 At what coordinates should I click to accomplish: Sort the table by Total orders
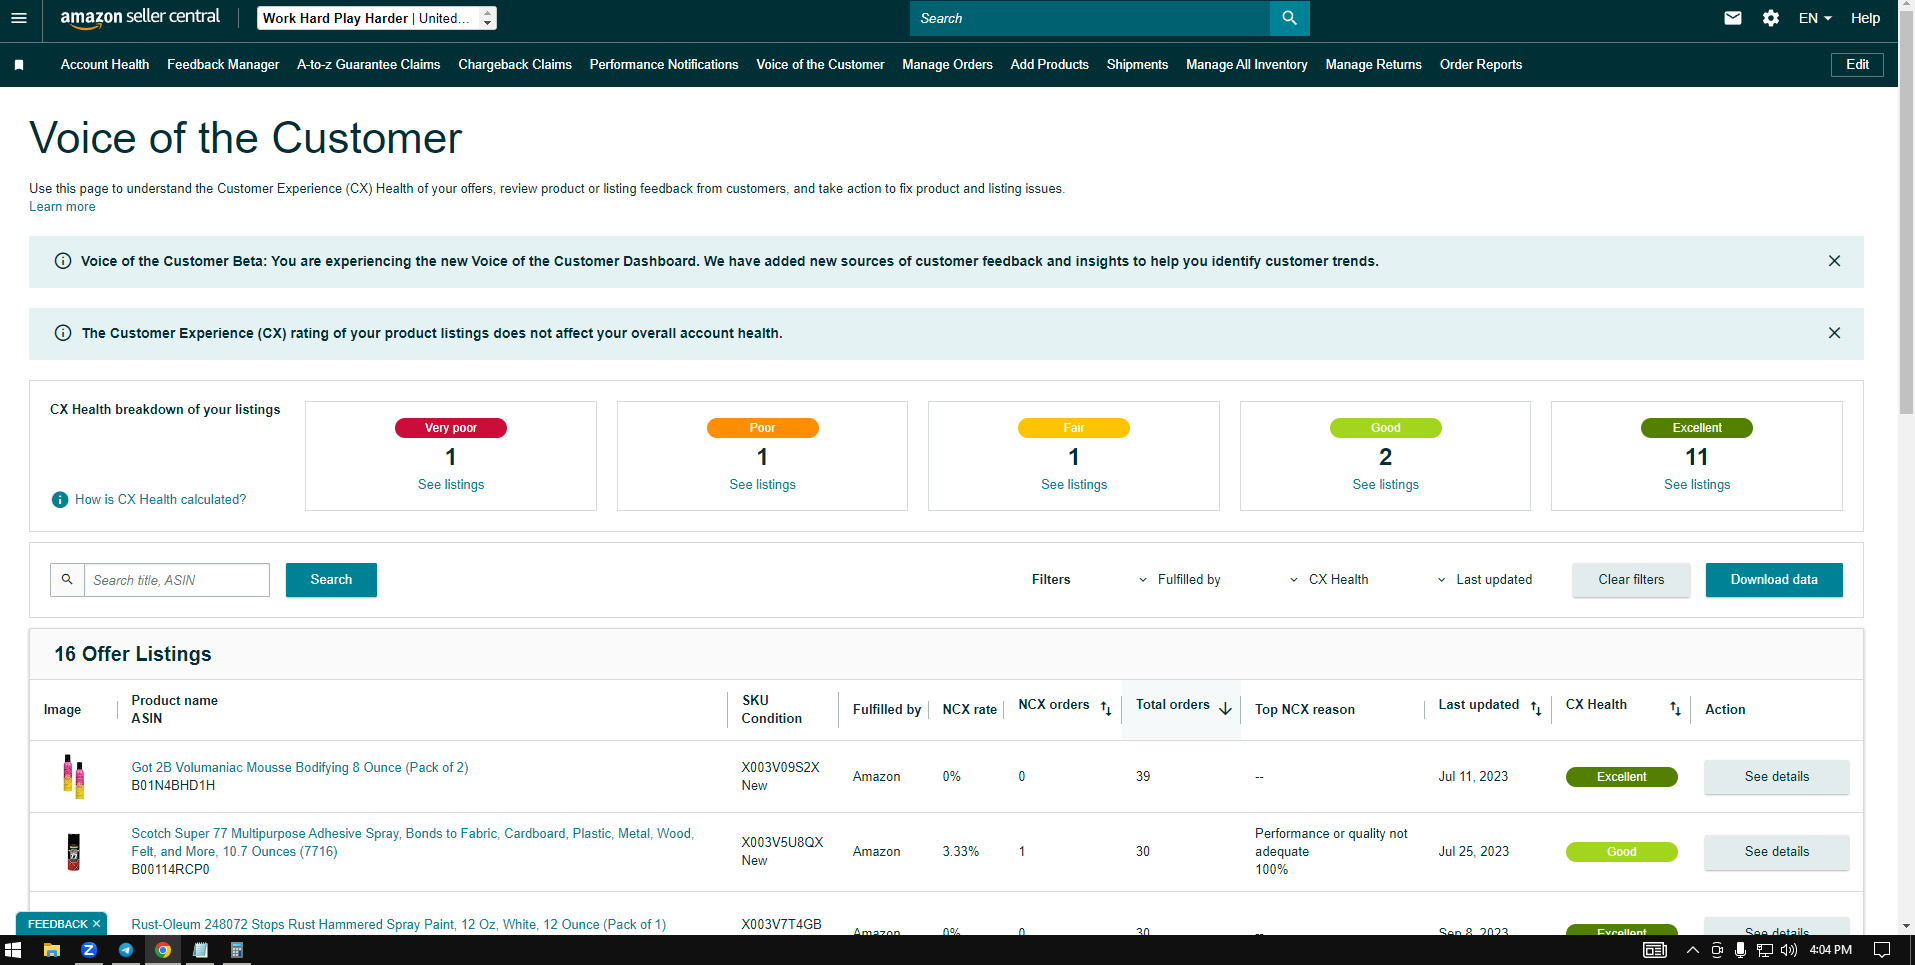(1225, 708)
